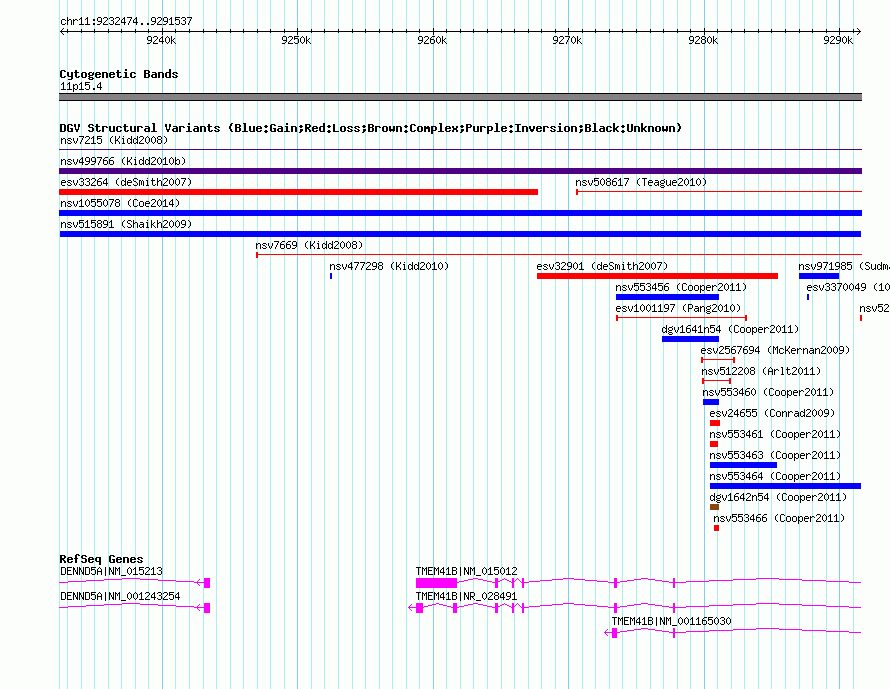Select the large TMEM41B NM_015012 exon block
Image resolution: width=890 pixels, height=689 pixels.
tap(436, 583)
